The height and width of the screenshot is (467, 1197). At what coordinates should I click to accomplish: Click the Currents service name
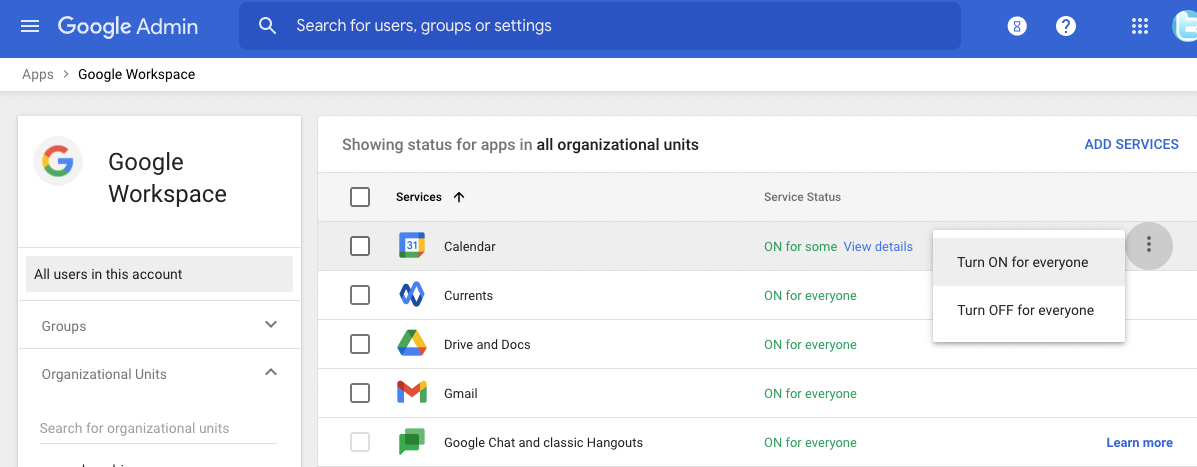[x=468, y=295]
